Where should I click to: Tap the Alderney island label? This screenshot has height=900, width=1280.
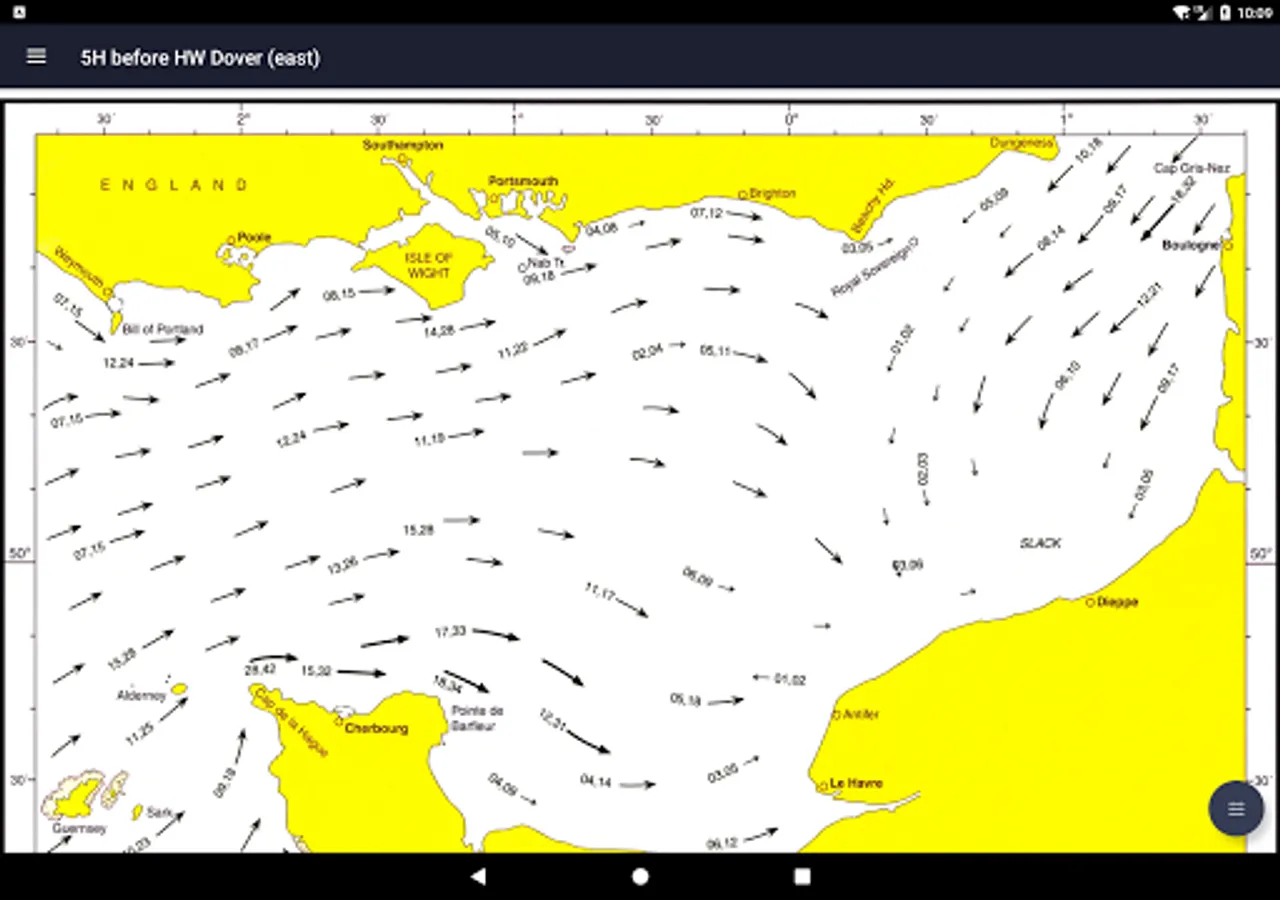(x=141, y=695)
